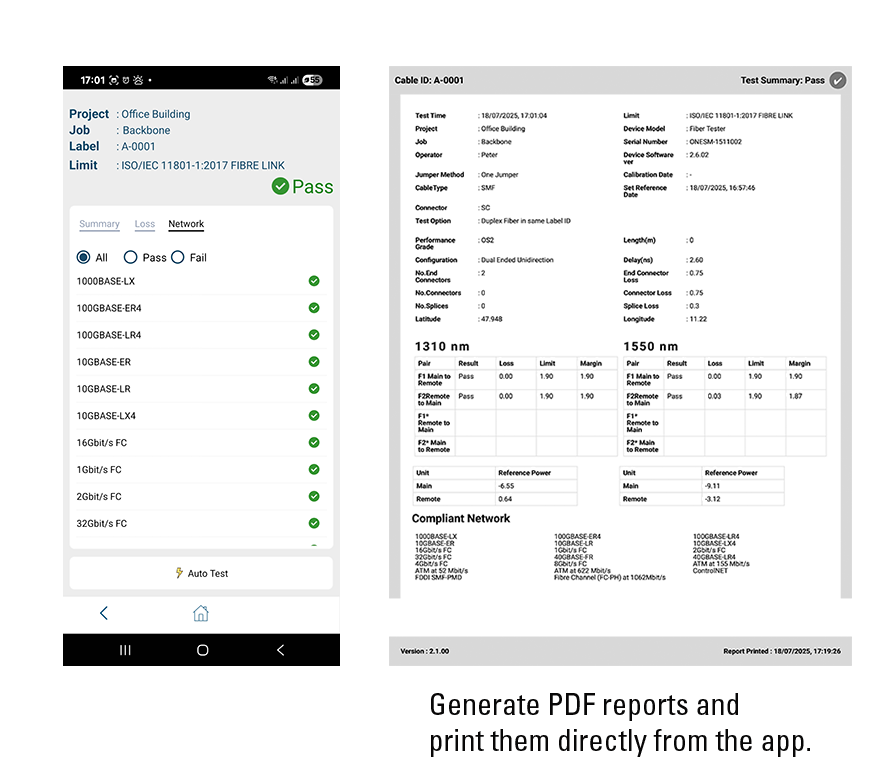Select the 100GBASE-ER4 network row
The height and width of the screenshot is (769, 886).
[x=201, y=308]
